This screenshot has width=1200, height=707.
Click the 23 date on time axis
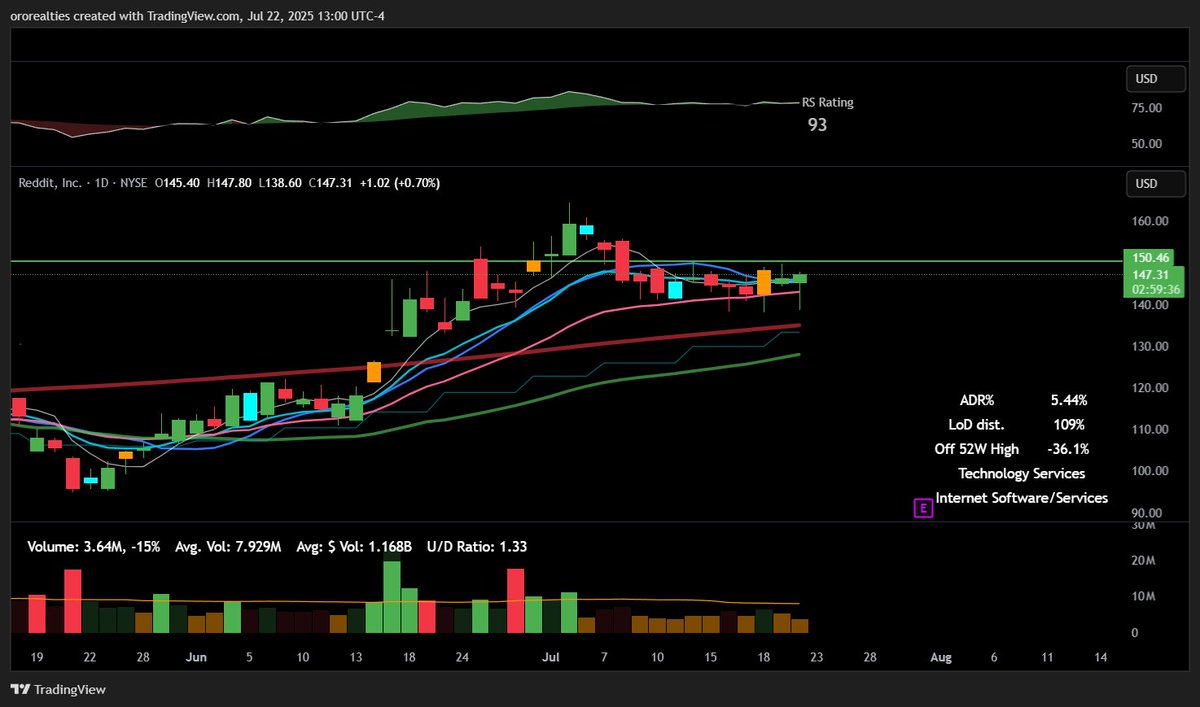click(x=816, y=657)
